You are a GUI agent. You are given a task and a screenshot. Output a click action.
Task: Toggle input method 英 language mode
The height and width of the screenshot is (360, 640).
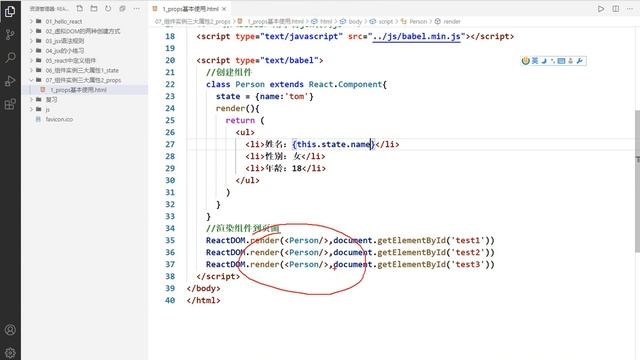[535, 61]
